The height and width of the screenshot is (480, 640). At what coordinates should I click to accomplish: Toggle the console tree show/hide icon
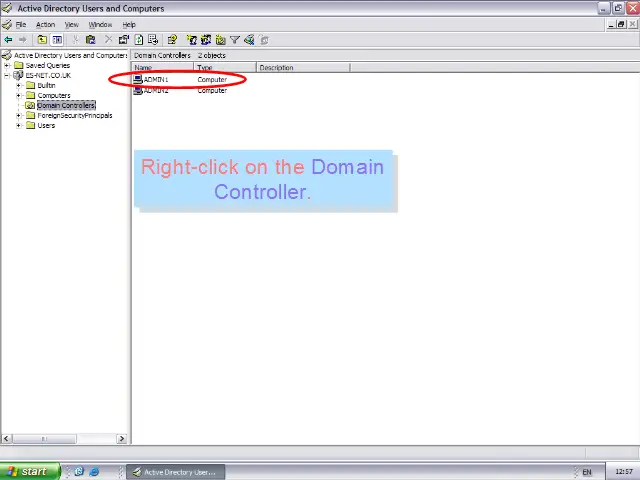point(57,40)
